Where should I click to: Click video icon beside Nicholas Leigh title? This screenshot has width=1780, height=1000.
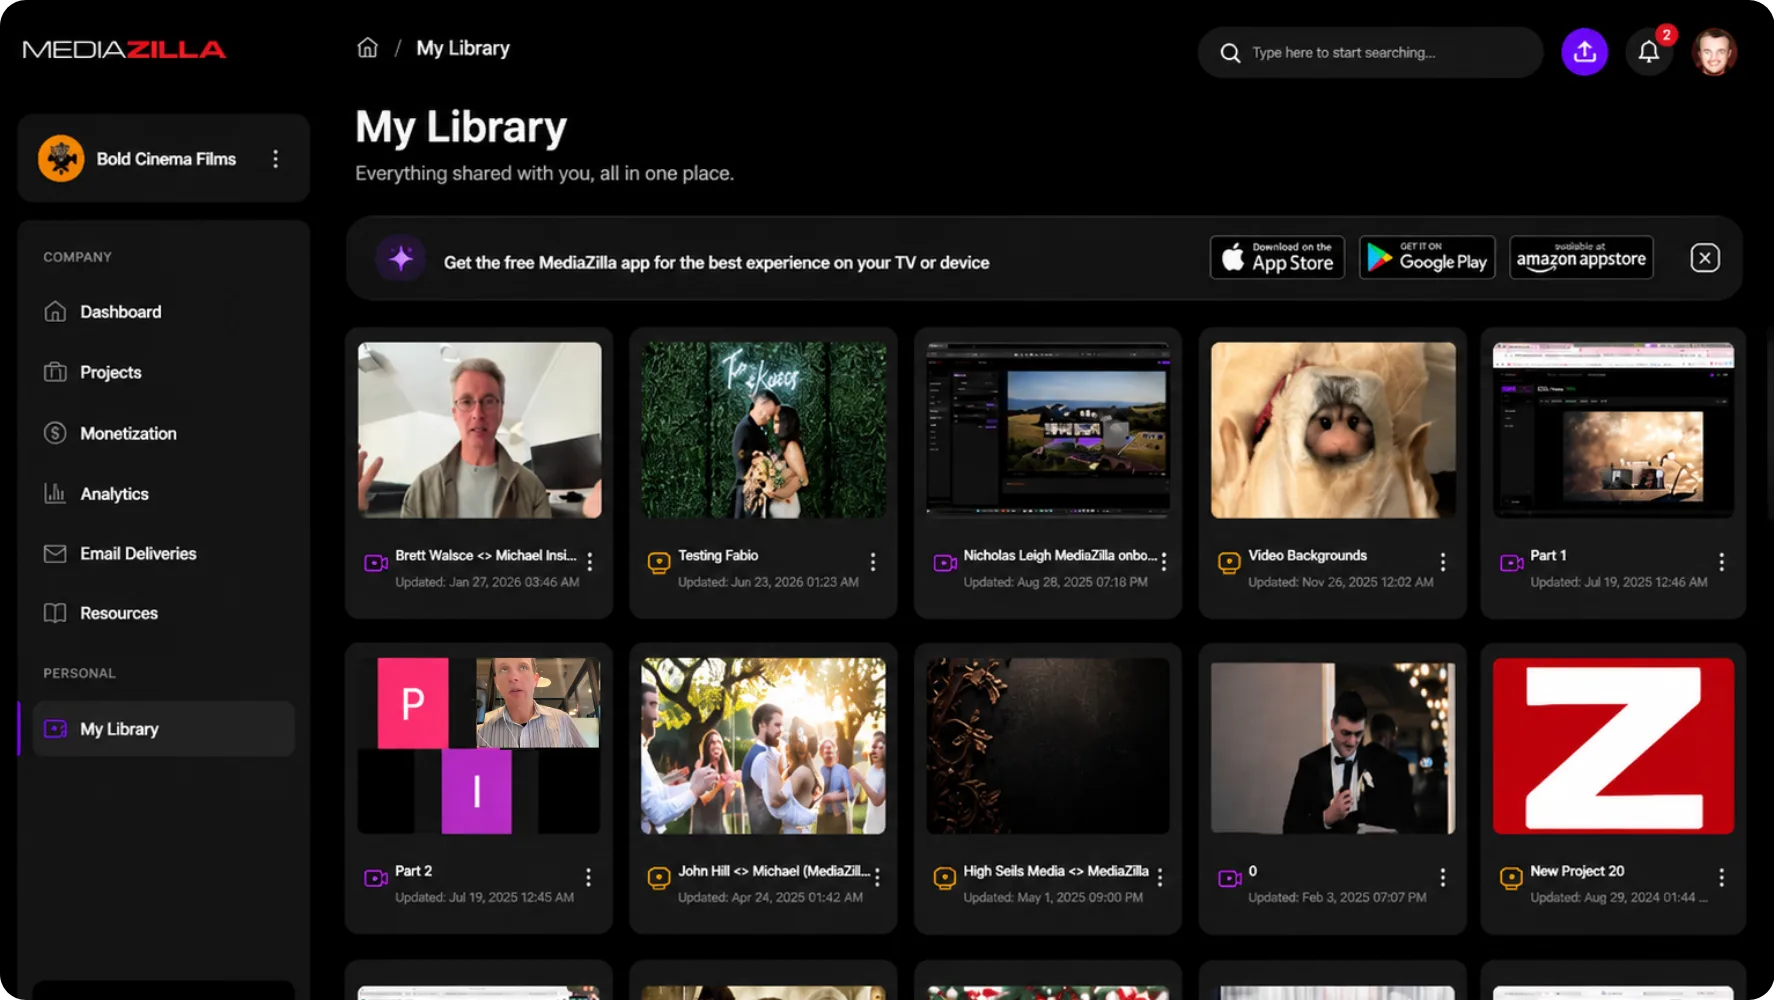click(945, 563)
